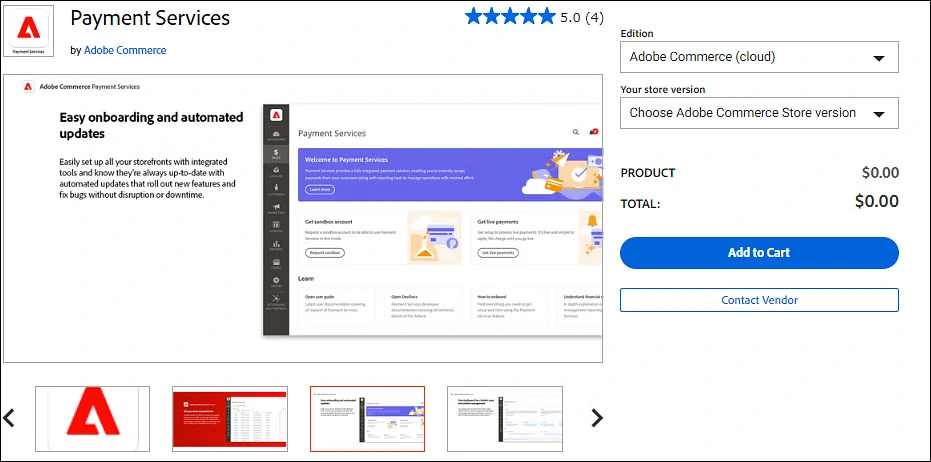This screenshot has width=931, height=462.
Task: Click the main Payment Services preview image
Action: pyautogui.click(x=303, y=218)
